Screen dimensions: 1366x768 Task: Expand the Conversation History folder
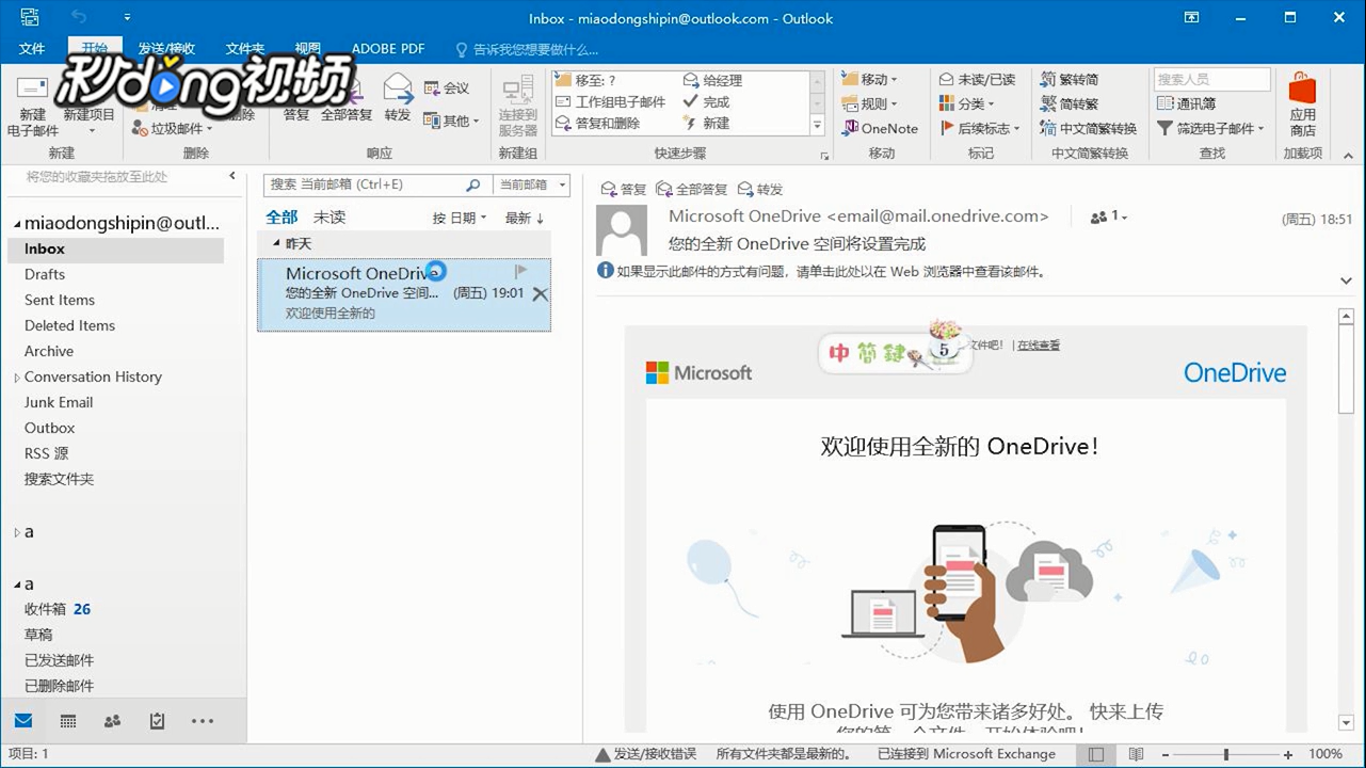(x=17, y=378)
